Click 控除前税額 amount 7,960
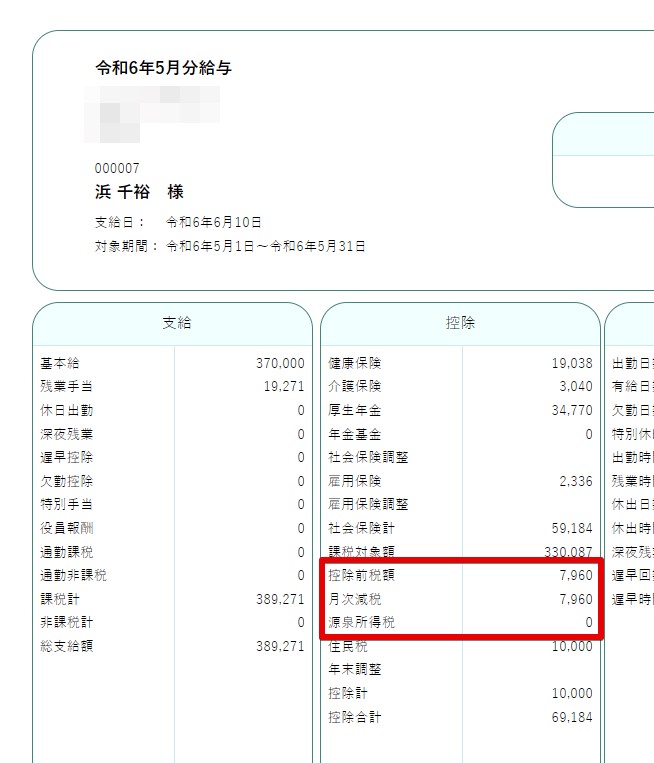 point(576,576)
